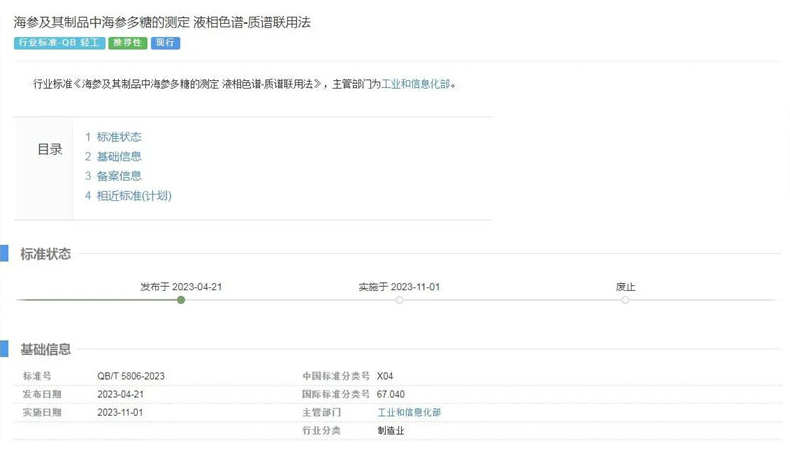
Task: Select the 废止 timeline dot
Action: pyautogui.click(x=625, y=300)
